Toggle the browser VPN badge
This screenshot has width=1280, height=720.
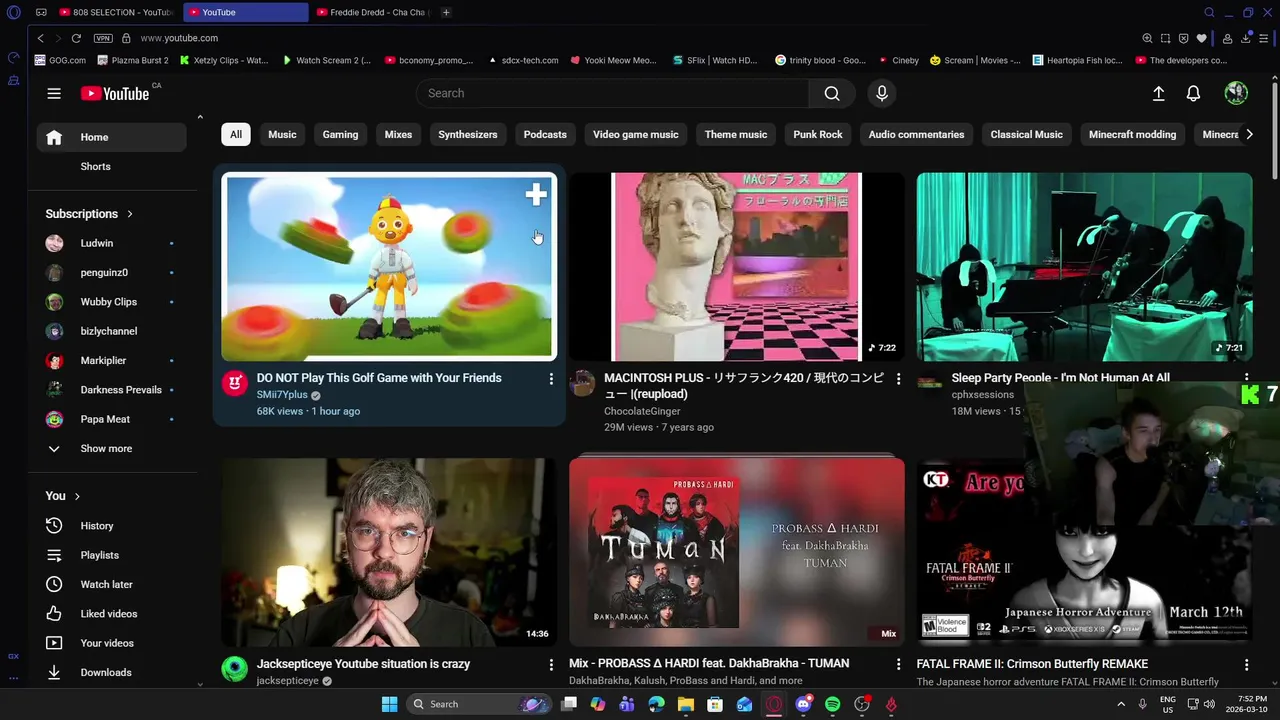pyautogui.click(x=103, y=38)
